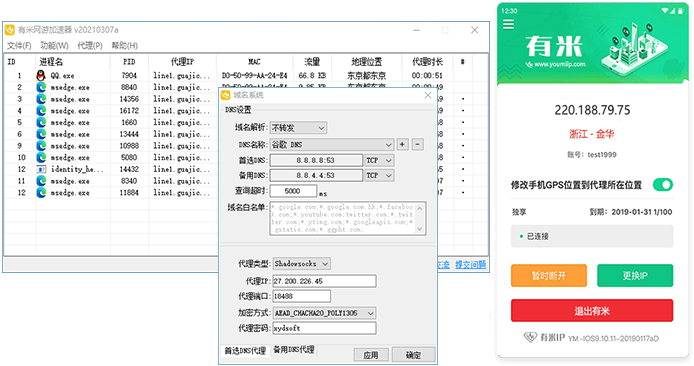Close the 域名系统 dialog
This screenshot has width=694, height=366.
428,95
